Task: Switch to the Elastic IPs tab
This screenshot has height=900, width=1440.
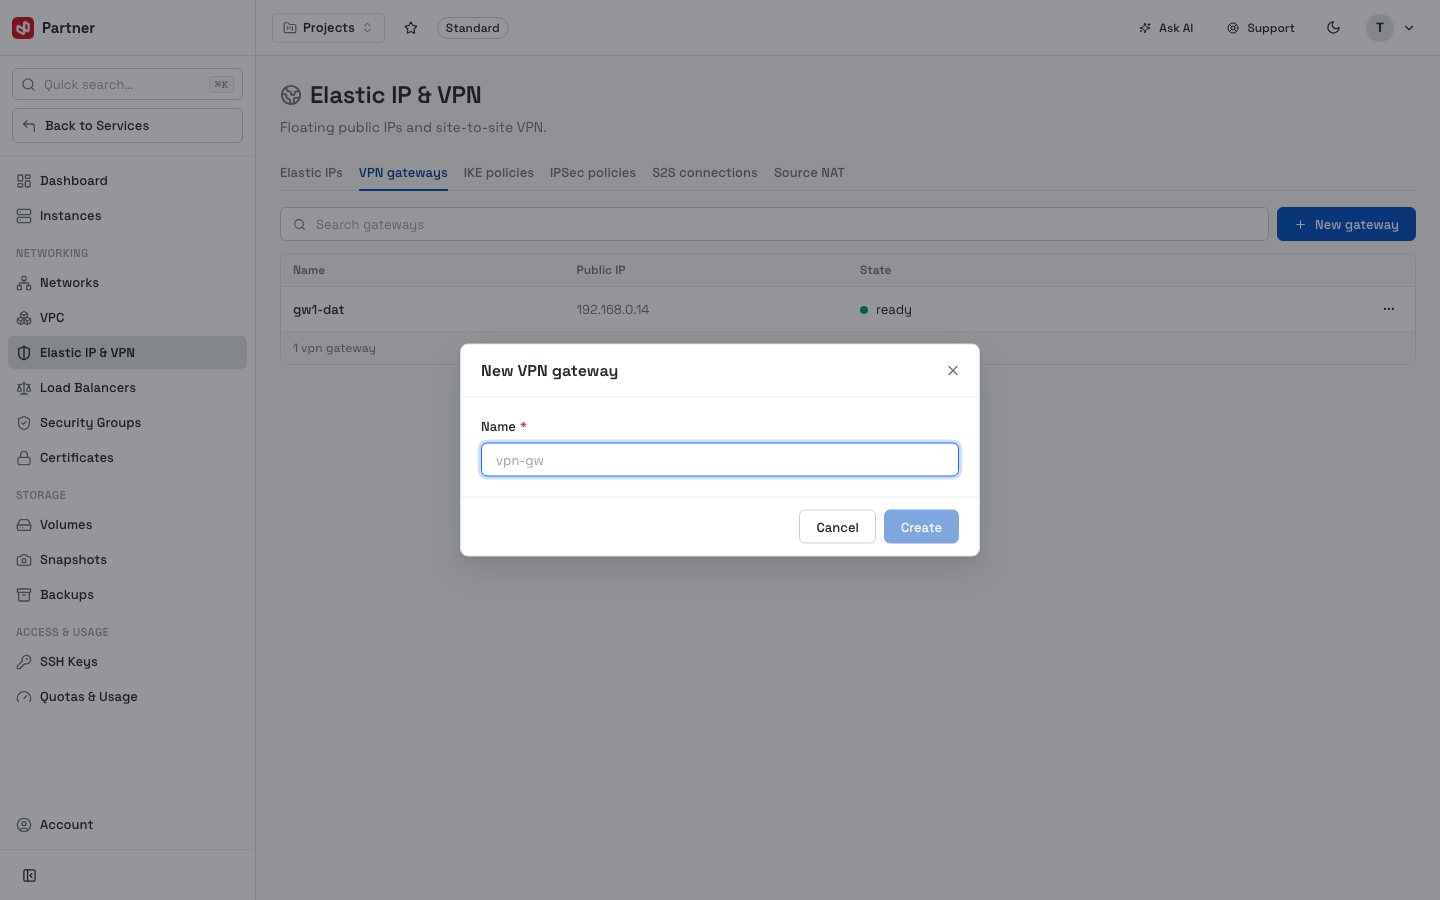Action: click(311, 173)
